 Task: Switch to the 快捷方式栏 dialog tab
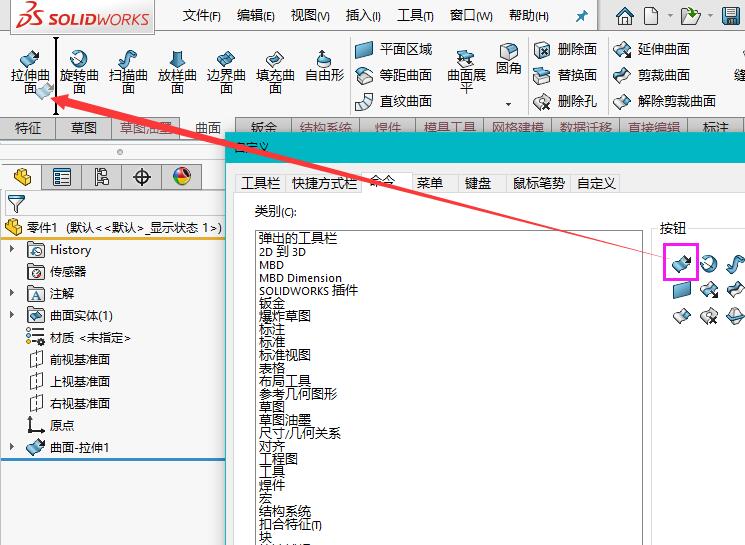324,183
